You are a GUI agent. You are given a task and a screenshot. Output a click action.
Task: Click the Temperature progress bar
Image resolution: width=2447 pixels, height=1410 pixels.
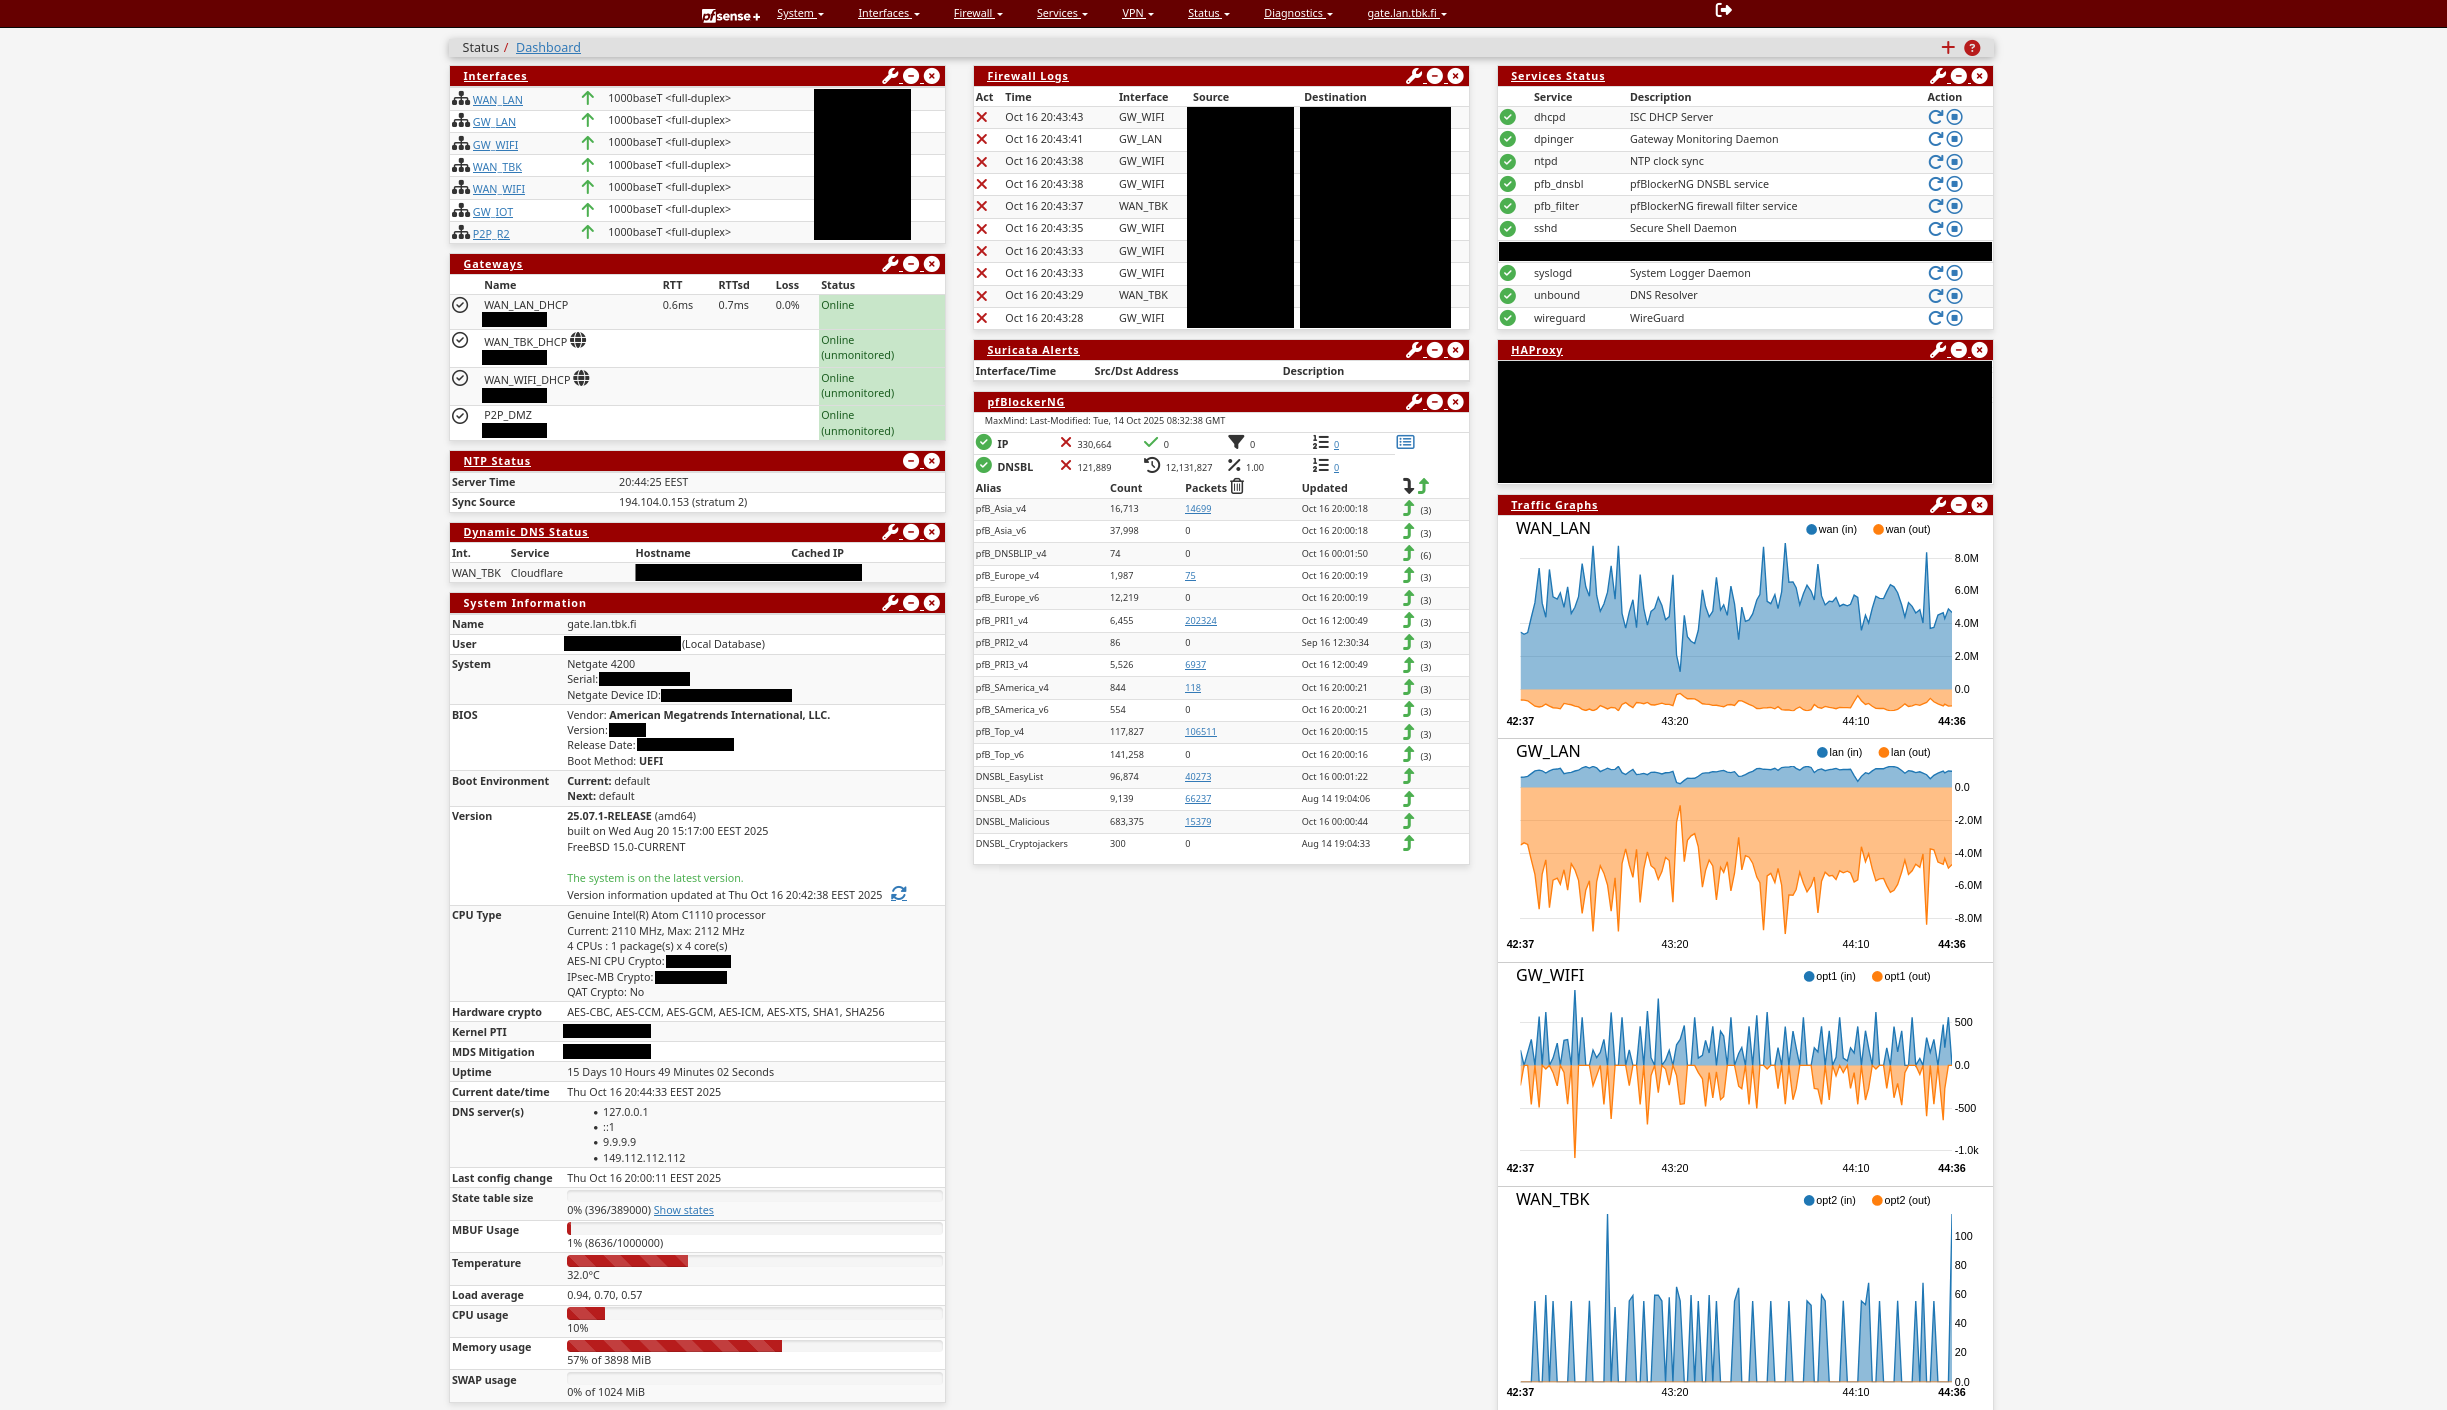click(x=754, y=1261)
